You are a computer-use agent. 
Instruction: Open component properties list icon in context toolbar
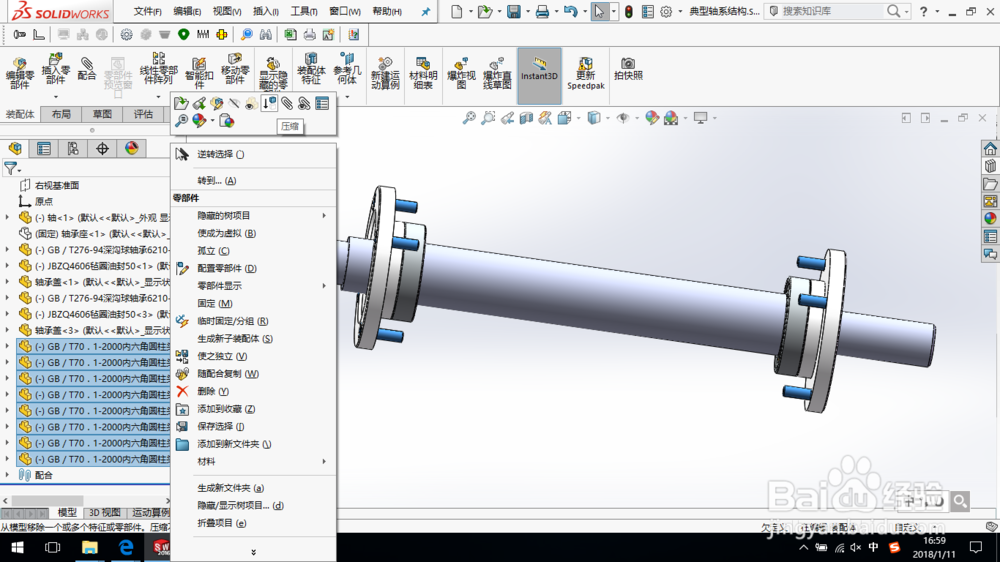coord(322,103)
